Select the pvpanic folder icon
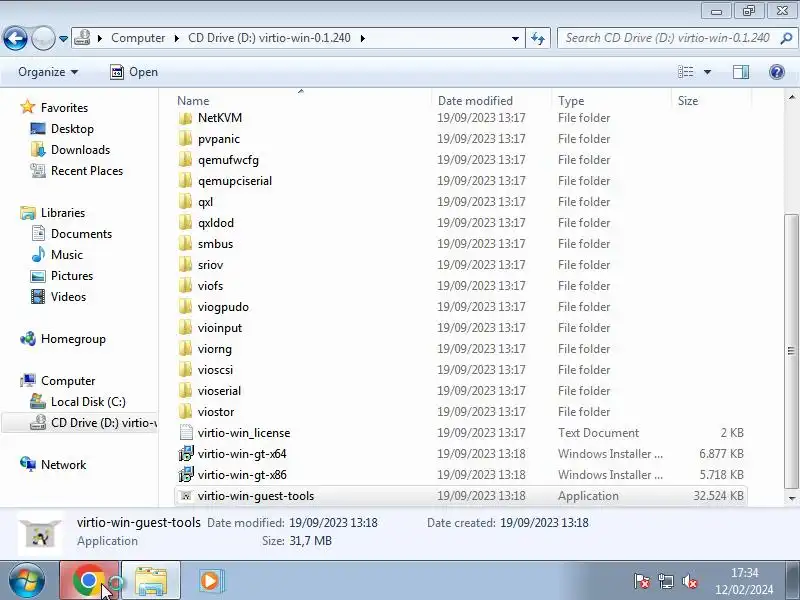 [186, 139]
